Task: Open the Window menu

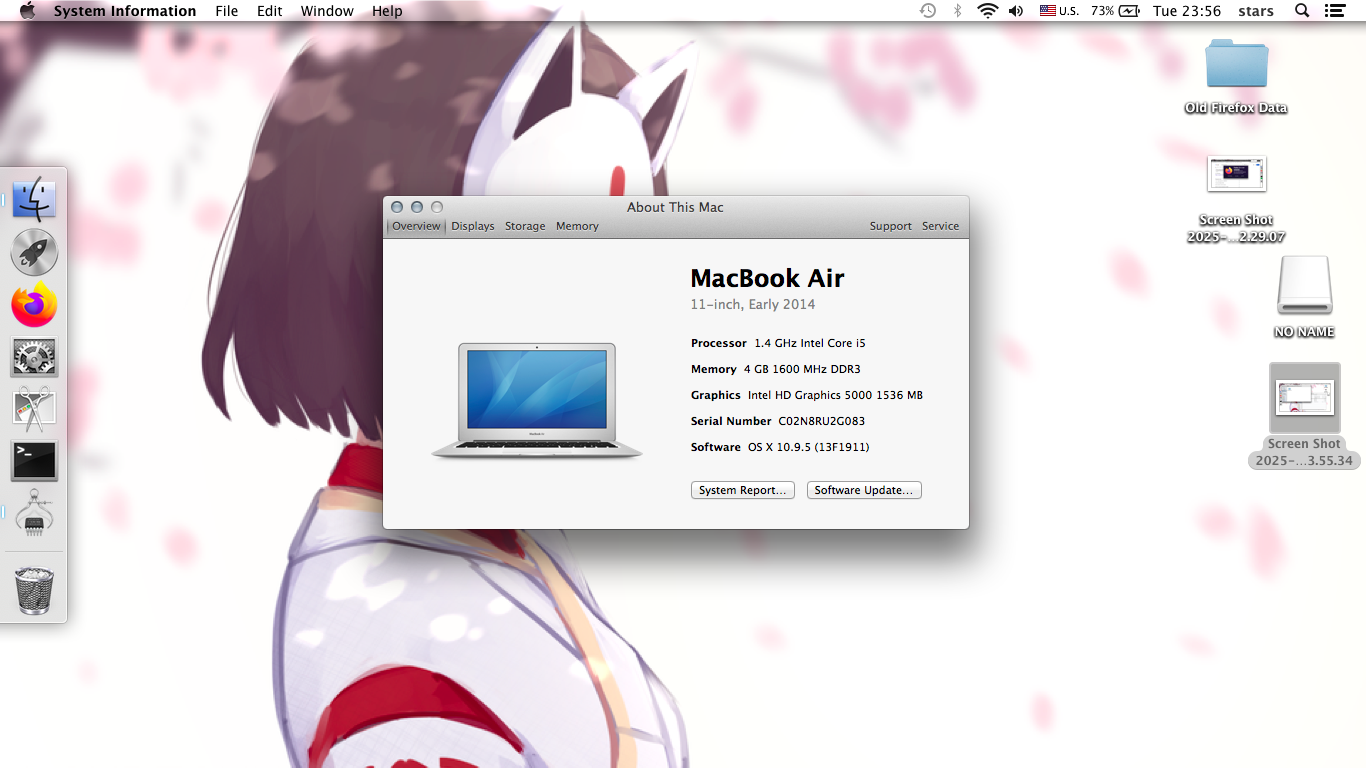Action: [x=327, y=11]
